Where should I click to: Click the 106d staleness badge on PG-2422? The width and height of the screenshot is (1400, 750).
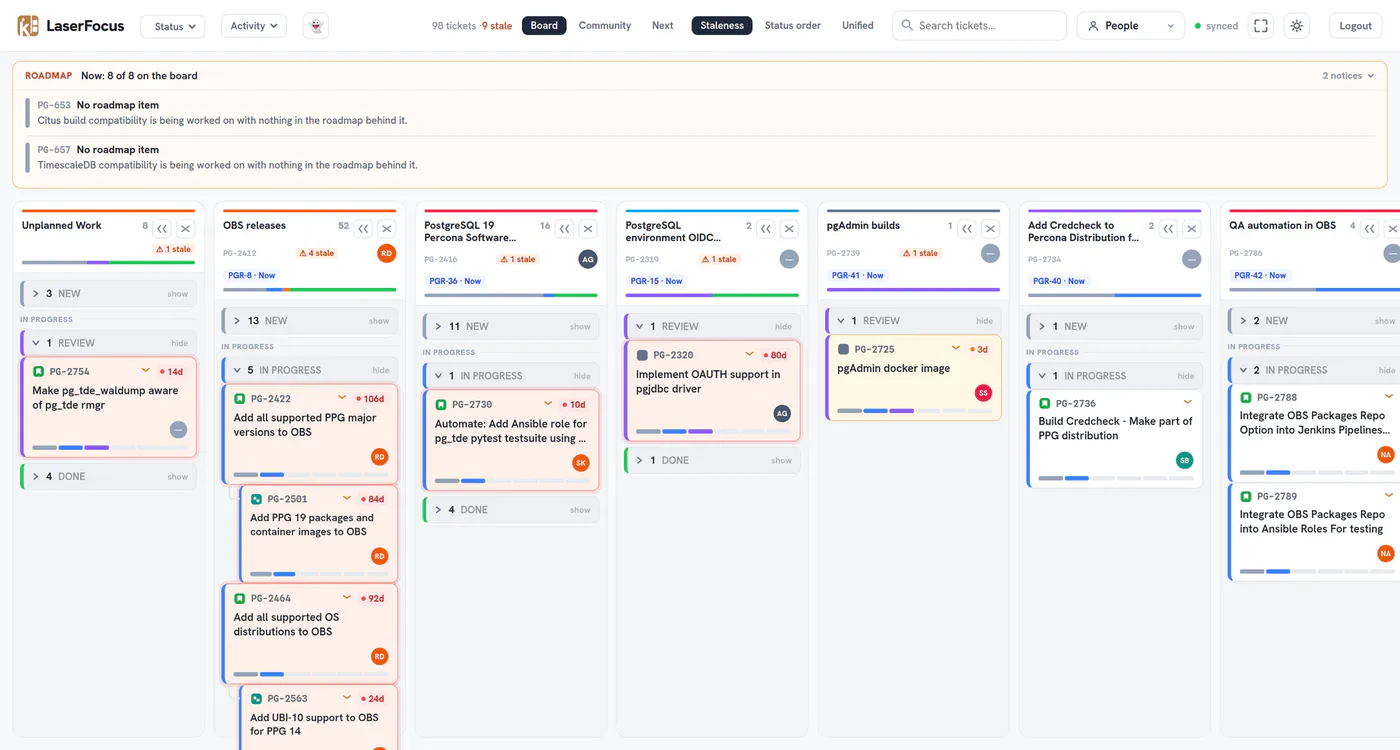pos(371,399)
